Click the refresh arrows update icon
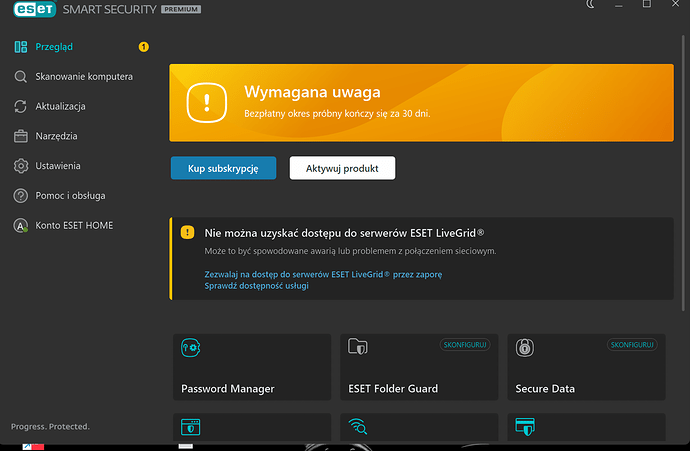The height and width of the screenshot is (451, 690). 21,106
